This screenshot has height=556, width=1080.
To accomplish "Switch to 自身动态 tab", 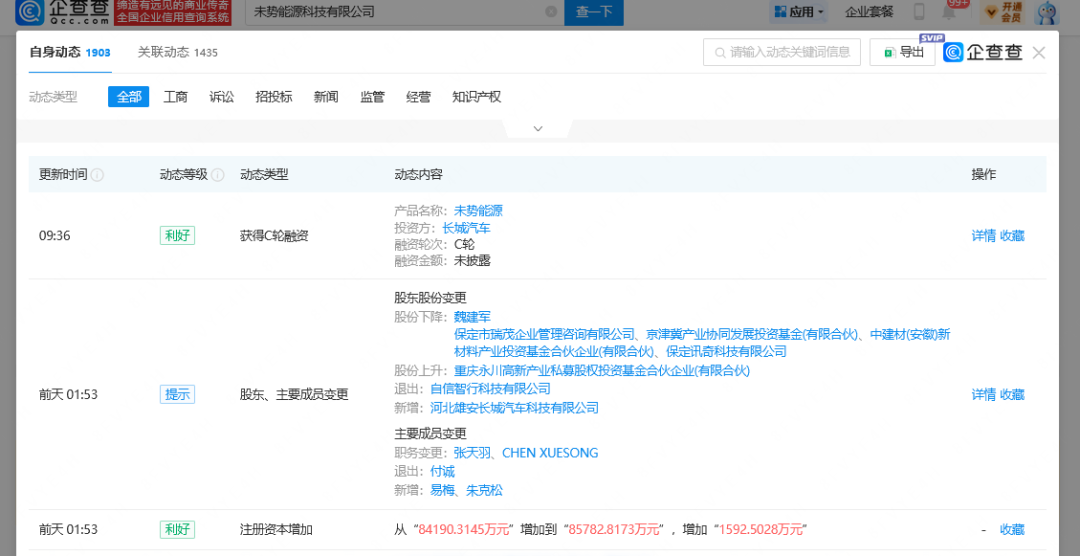I will point(70,52).
